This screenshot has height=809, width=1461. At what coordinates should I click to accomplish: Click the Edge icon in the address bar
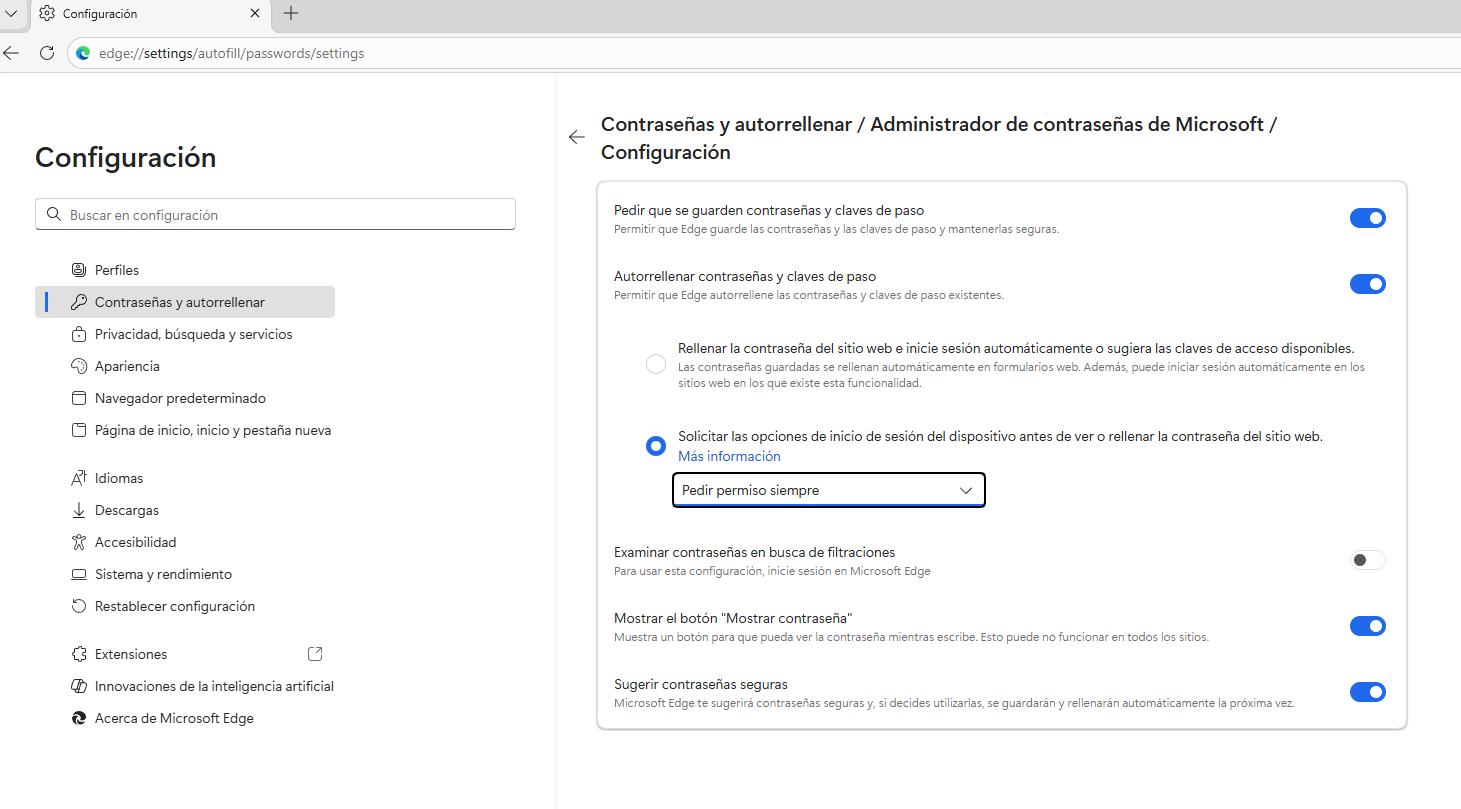pos(84,53)
